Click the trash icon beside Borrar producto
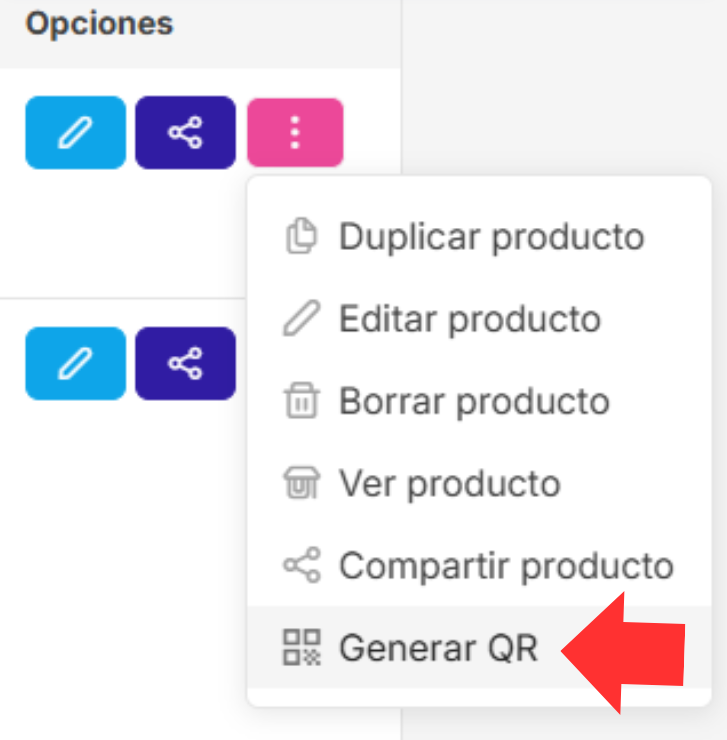This screenshot has height=740, width=727. pos(301,401)
